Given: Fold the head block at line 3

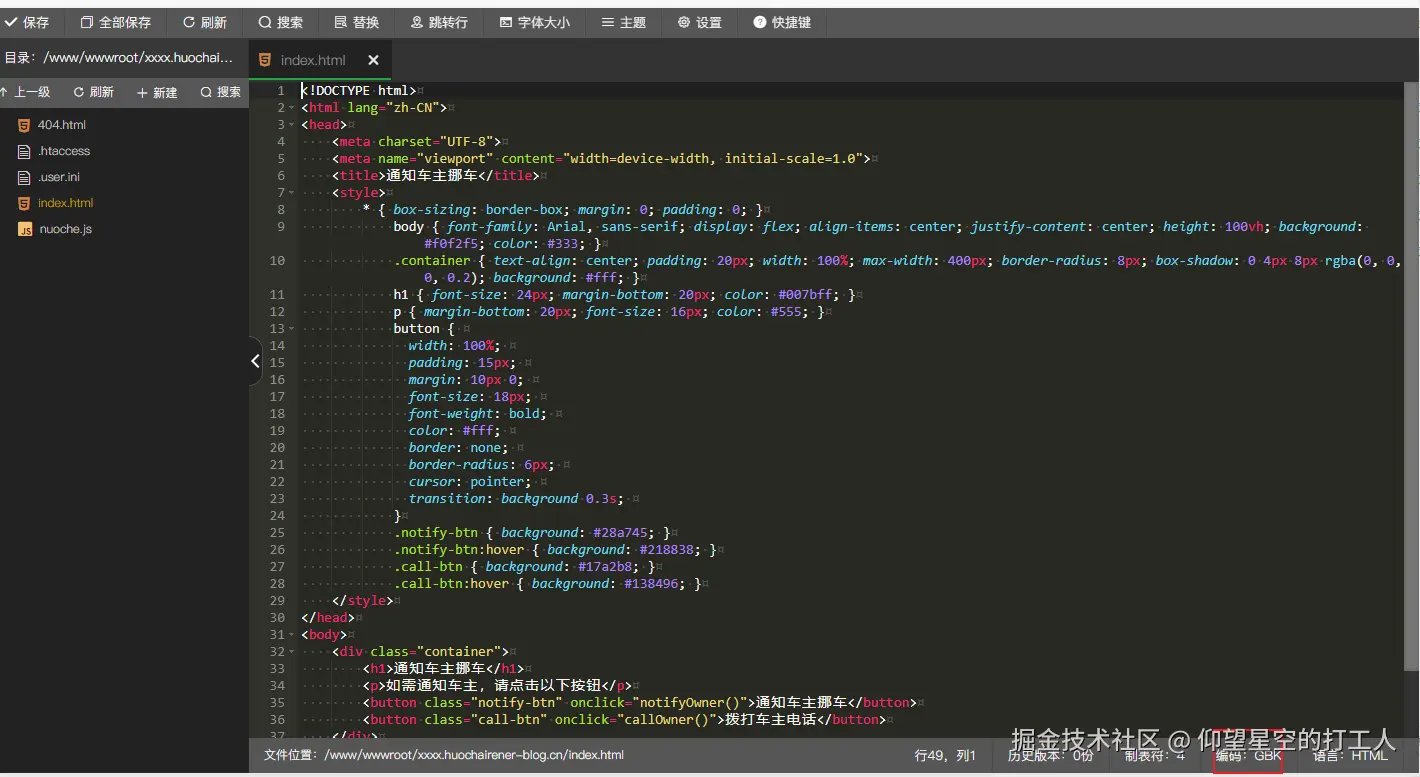Looking at the screenshot, I should pos(293,124).
